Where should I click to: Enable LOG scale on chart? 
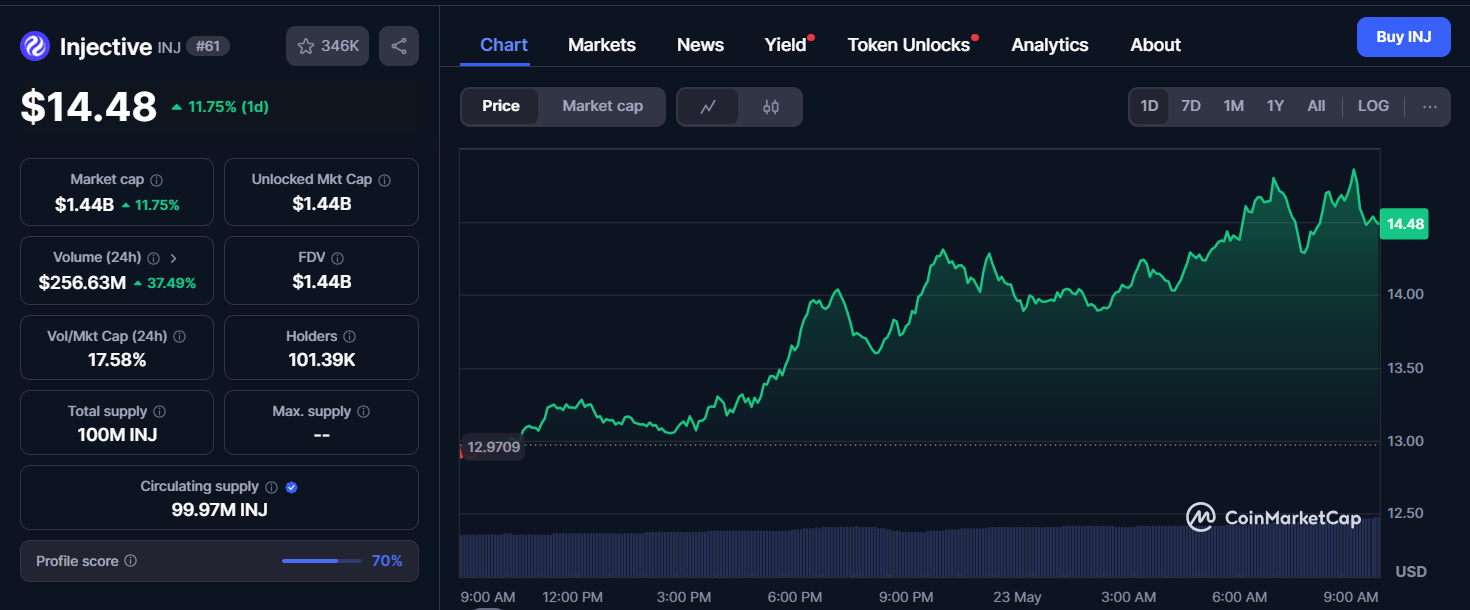[x=1373, y=106]
